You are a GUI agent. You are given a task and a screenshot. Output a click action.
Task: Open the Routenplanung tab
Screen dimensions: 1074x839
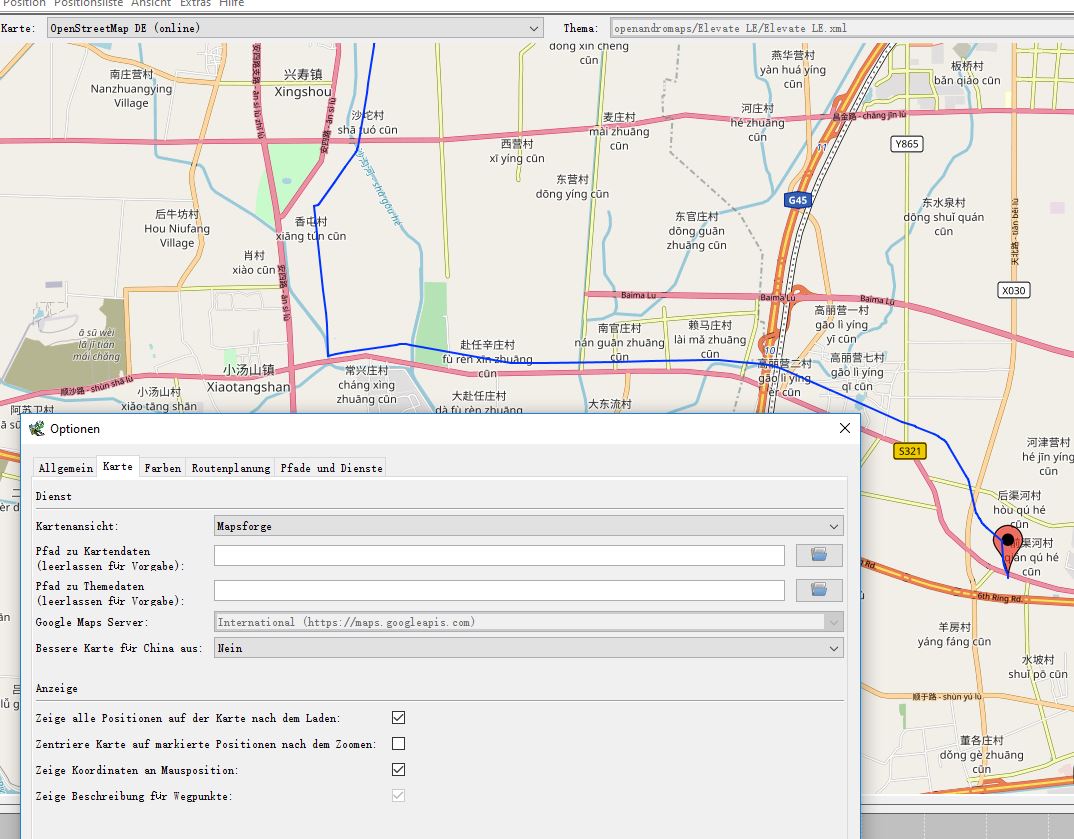click(231, 468)
